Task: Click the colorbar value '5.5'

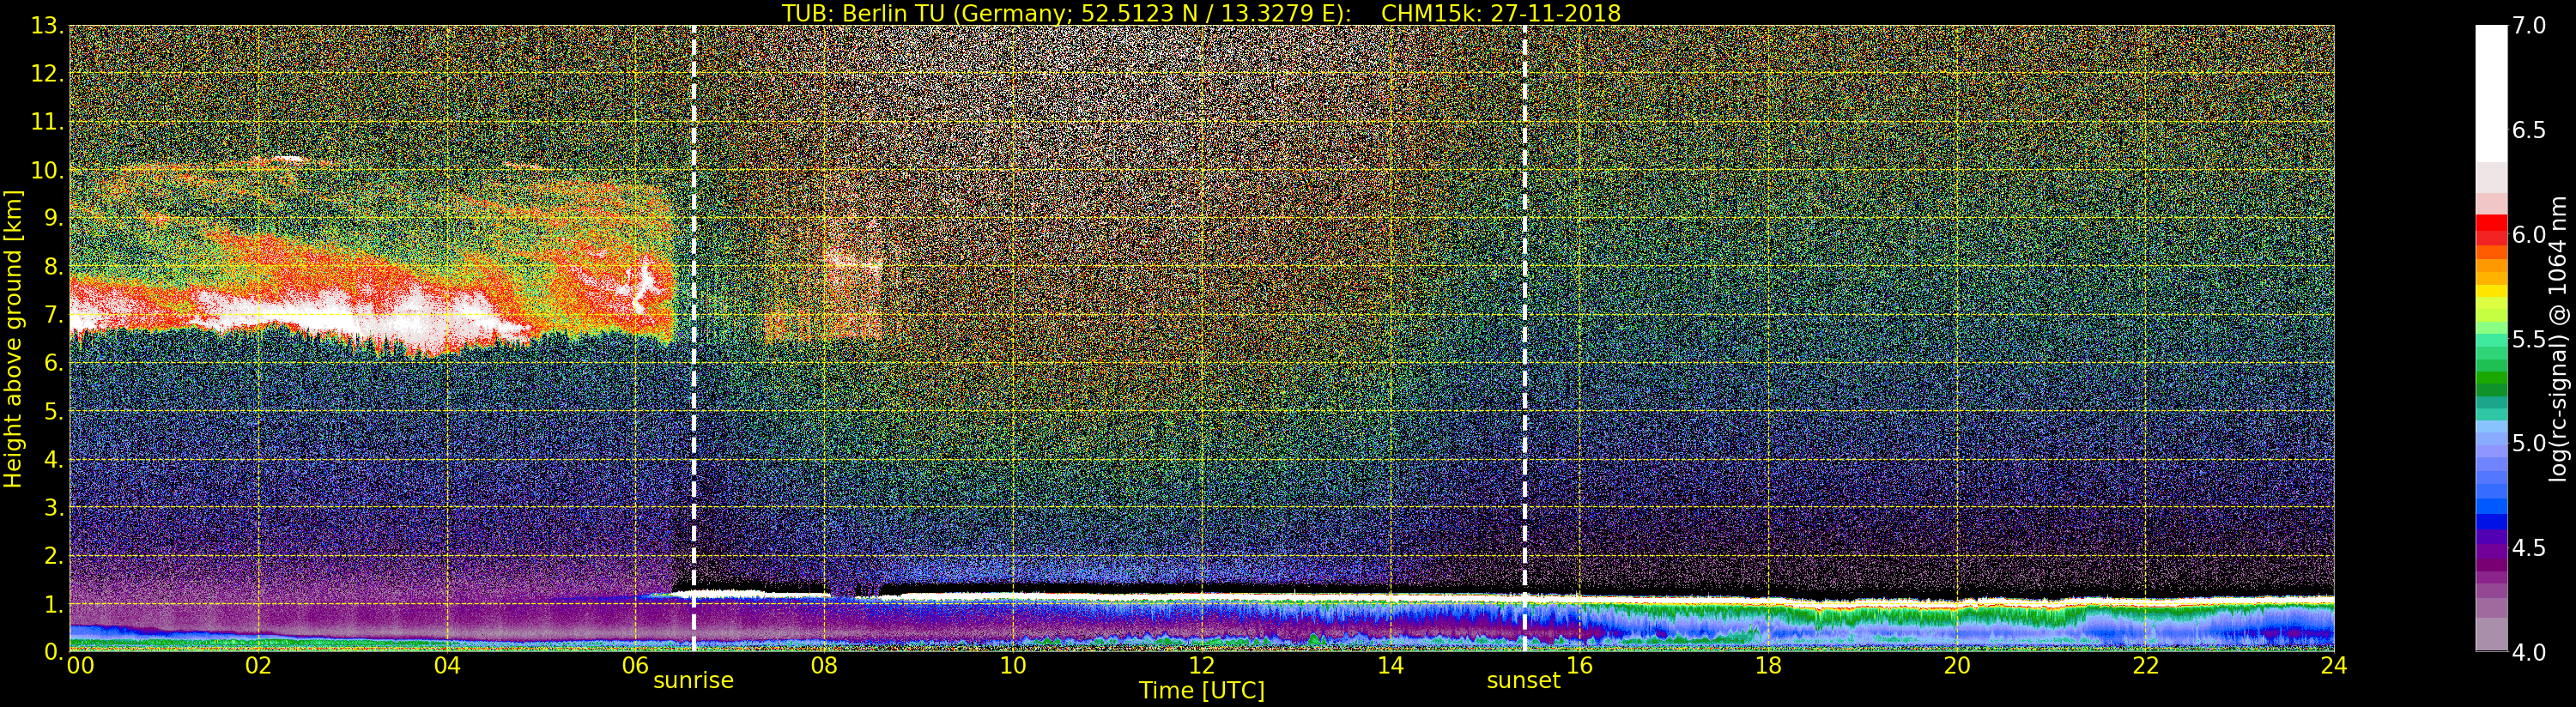Action: click(x=2529, y=339)
